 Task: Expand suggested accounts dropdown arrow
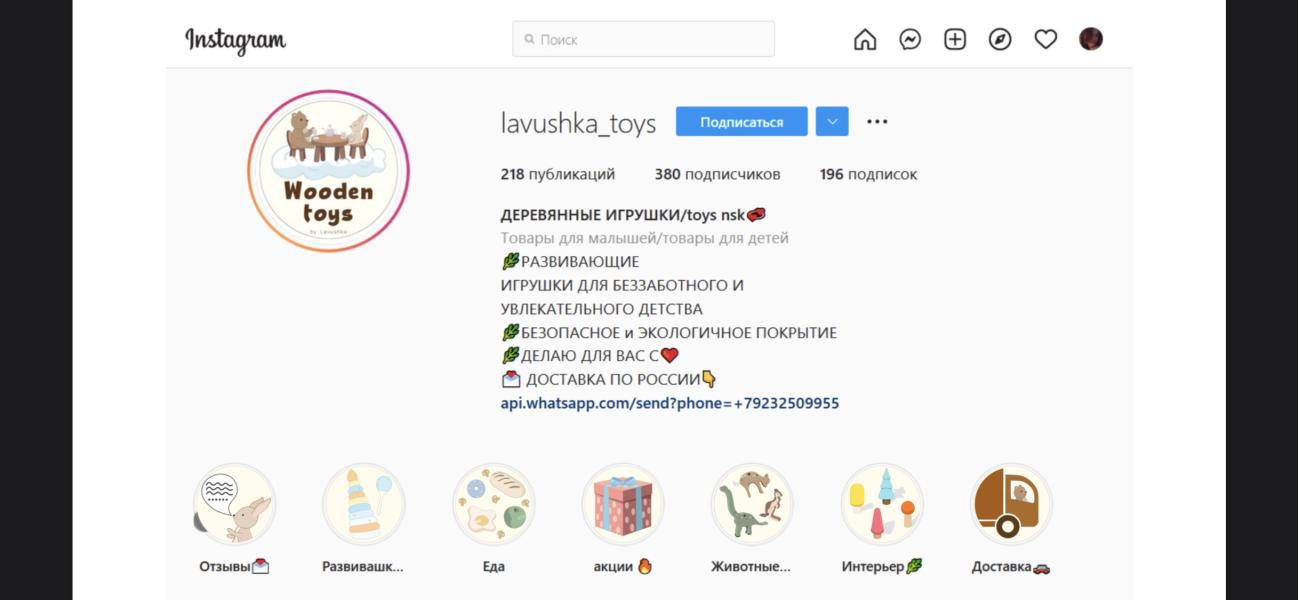(x=832, y=122)
